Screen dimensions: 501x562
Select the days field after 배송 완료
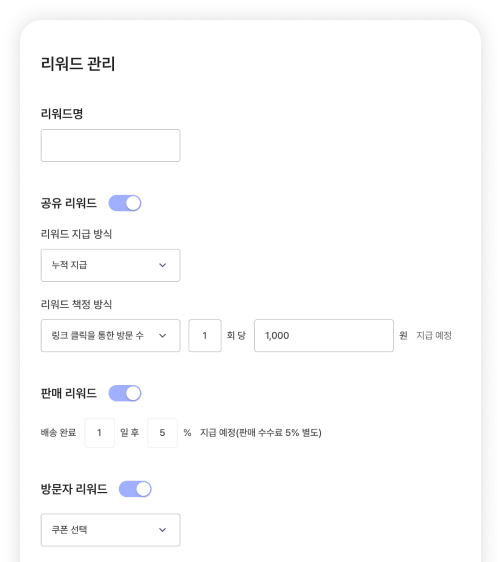100,433
